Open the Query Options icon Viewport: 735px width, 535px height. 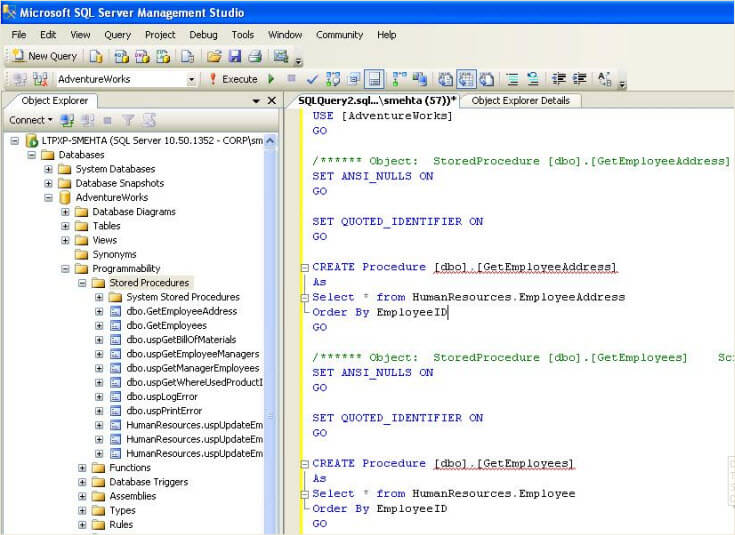coord(354,79)
